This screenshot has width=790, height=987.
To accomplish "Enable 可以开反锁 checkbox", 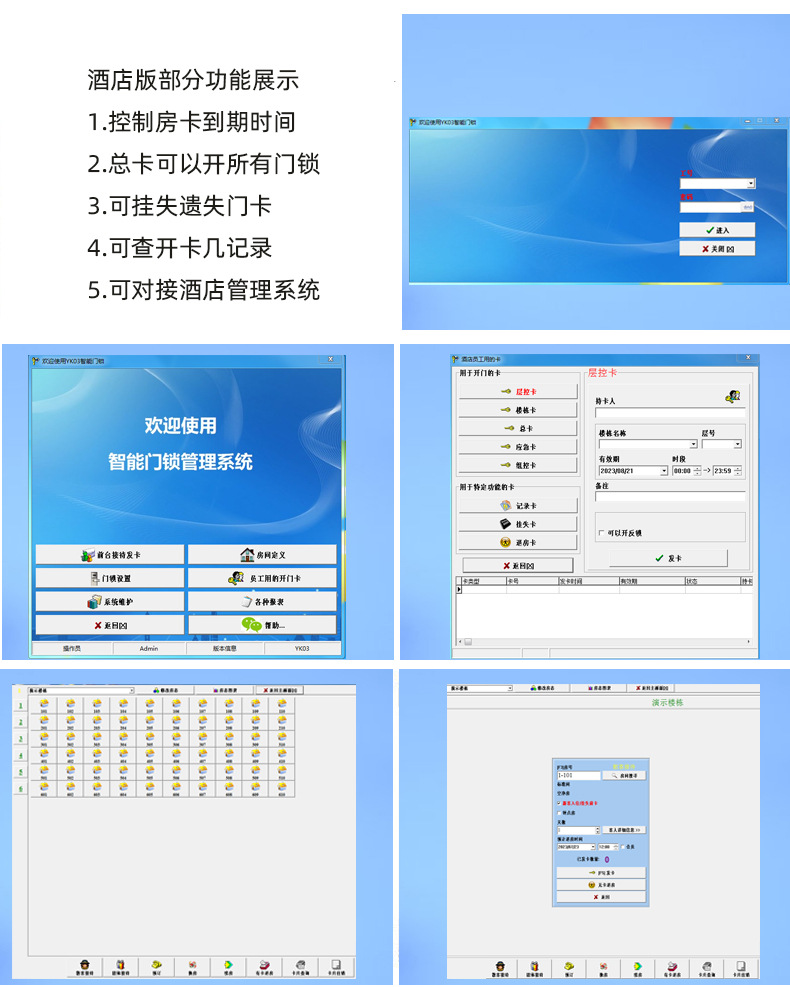I will click(601, 533).
